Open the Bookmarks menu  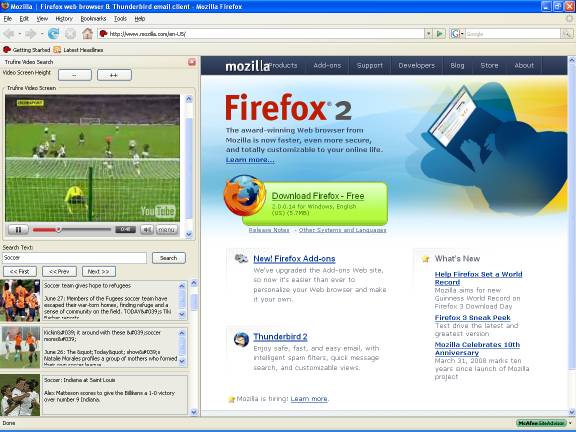(93, 18)
